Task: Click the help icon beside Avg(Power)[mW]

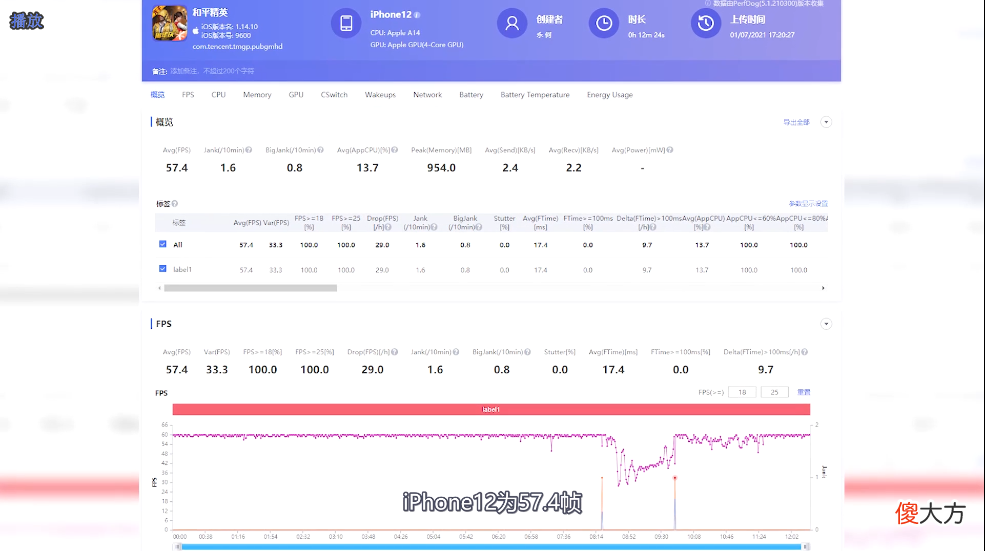Action: 670,150
